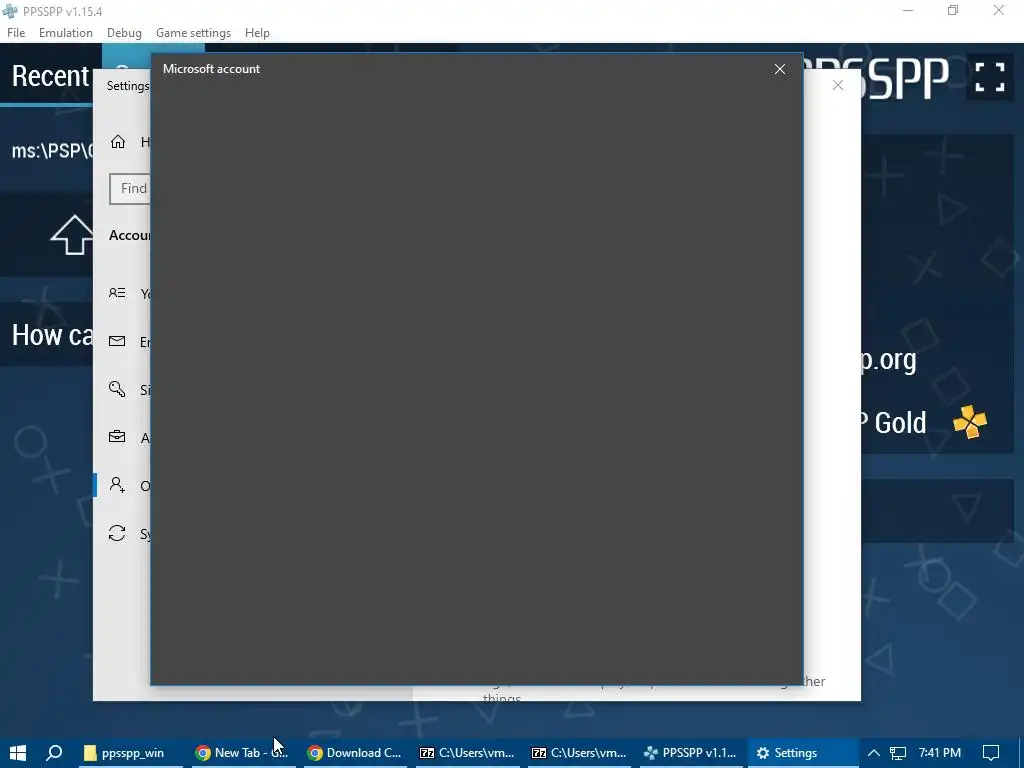This screenshot has height=768, width=1024.
Task: Click the 7:41 PM clock
Action: click(939, 753)
